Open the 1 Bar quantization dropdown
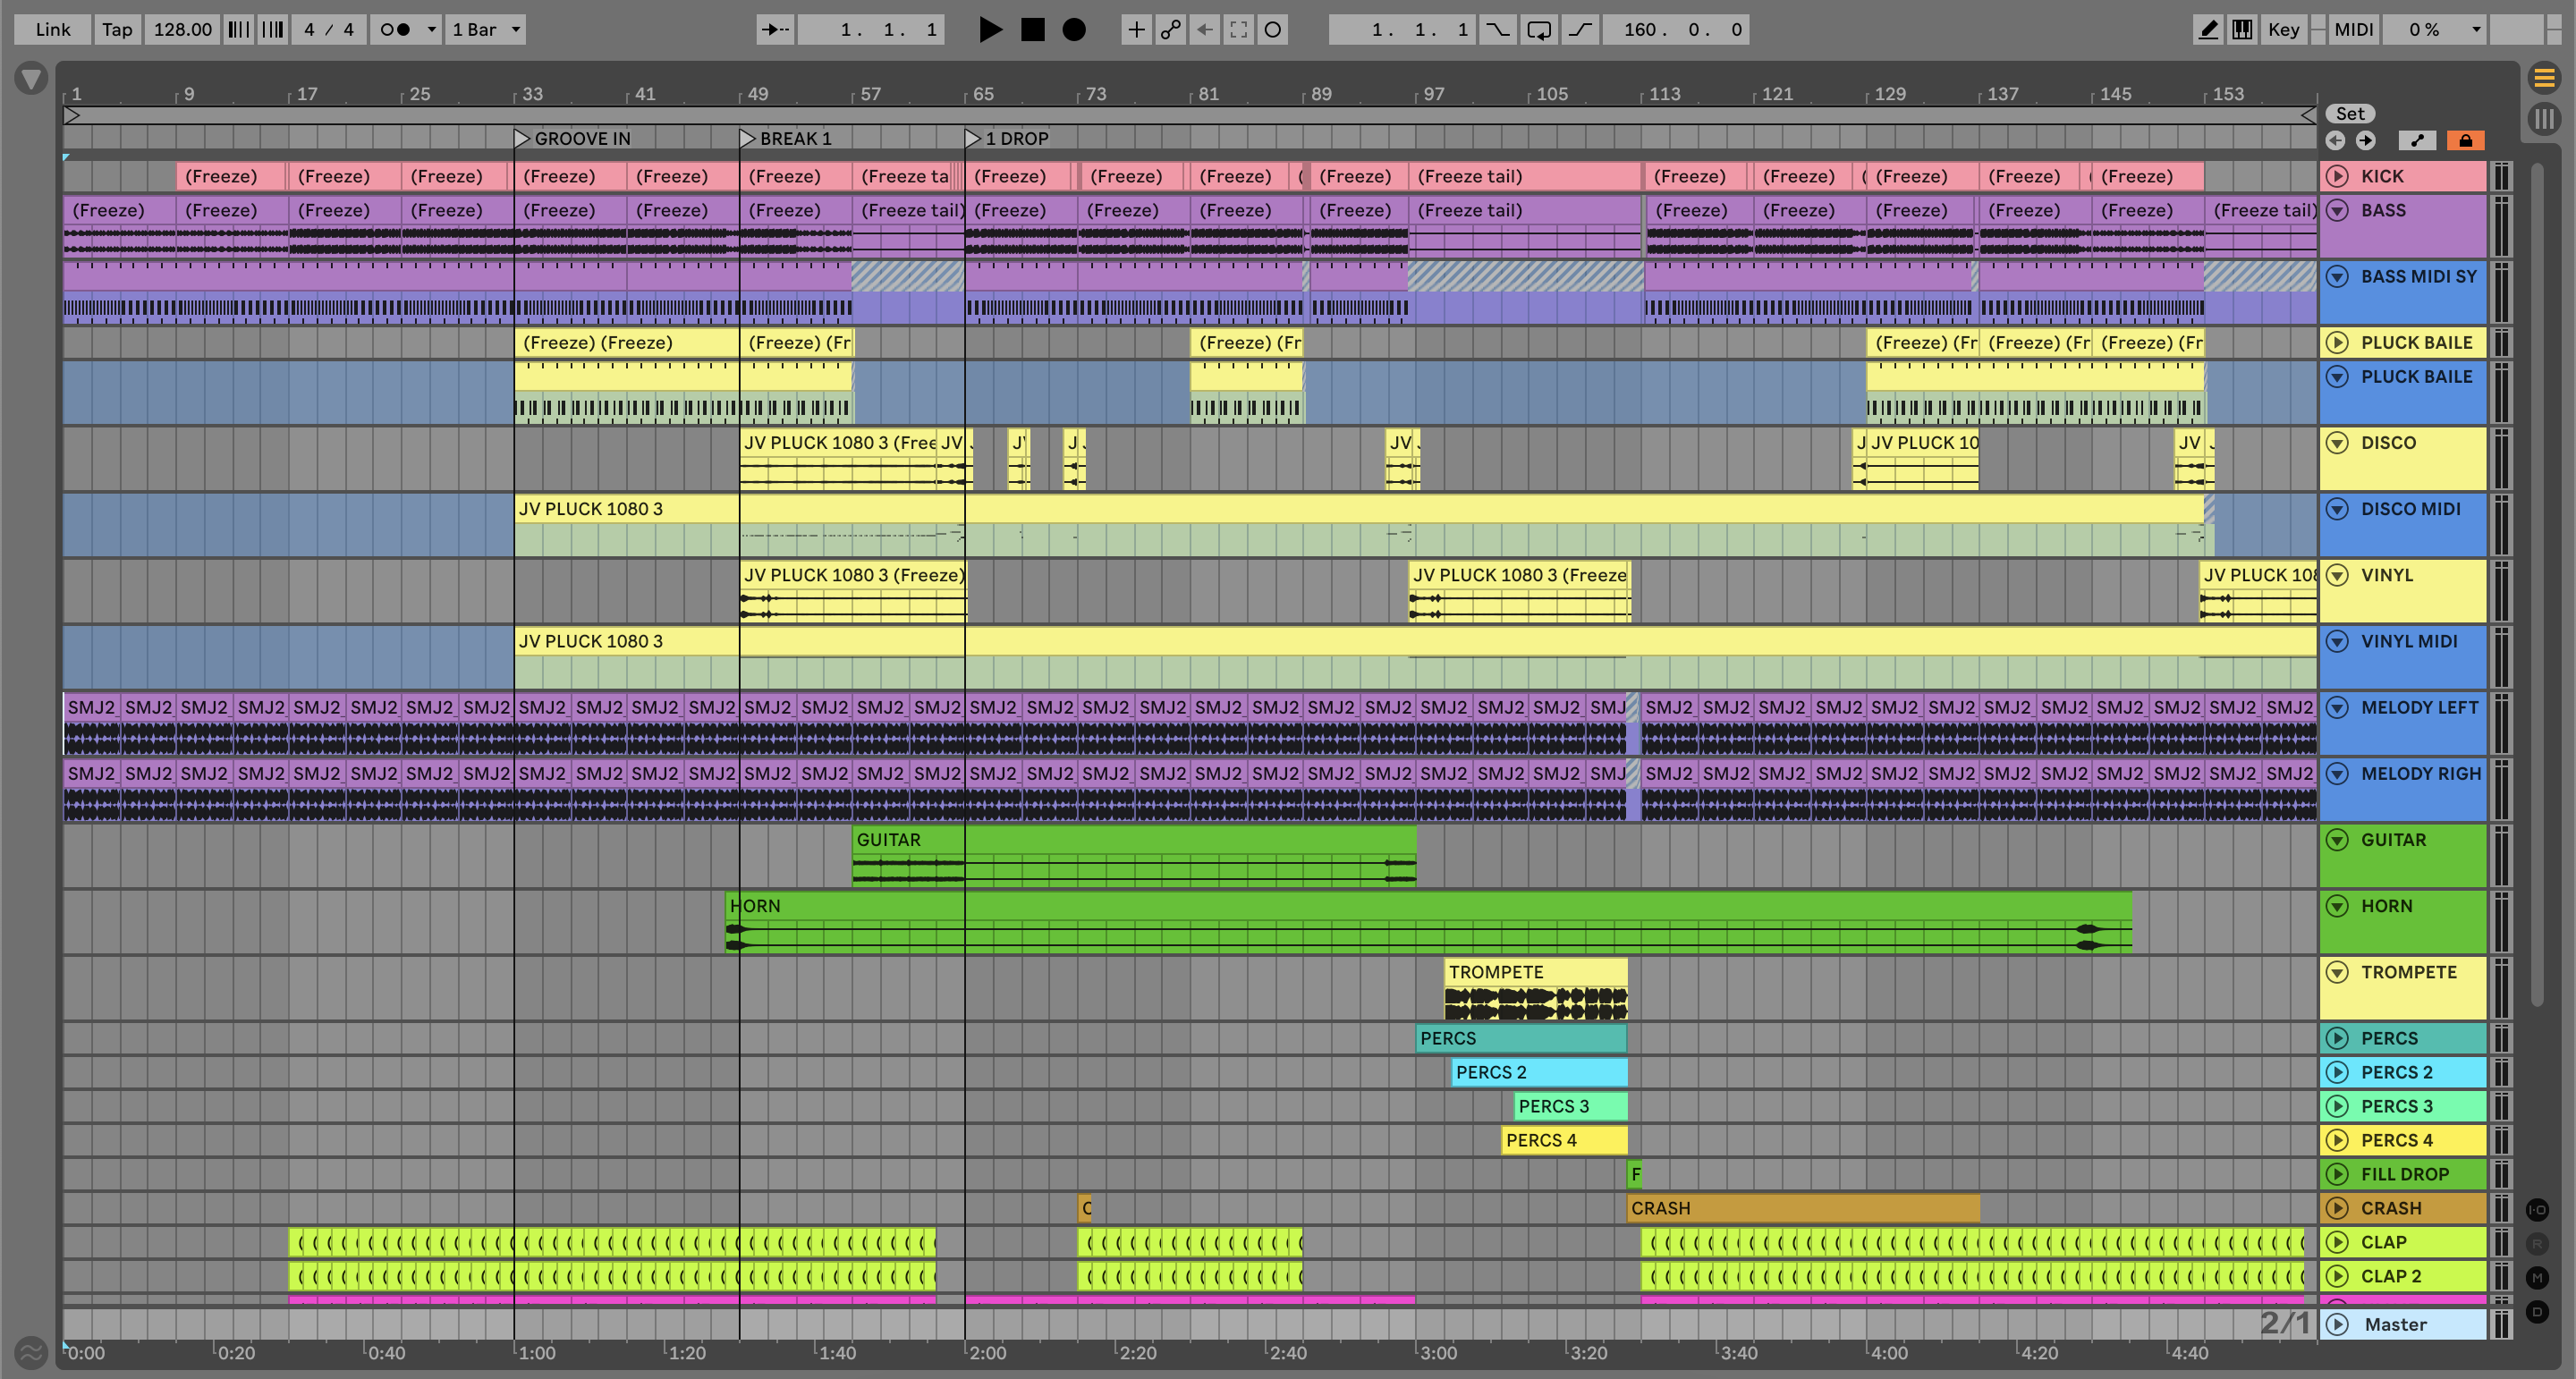This screenshot has width=2576, height=1379. (486, 29)
